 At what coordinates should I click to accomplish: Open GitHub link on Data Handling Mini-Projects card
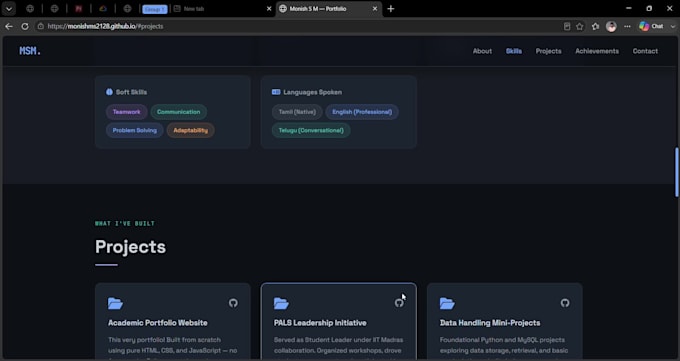(565, 303)
